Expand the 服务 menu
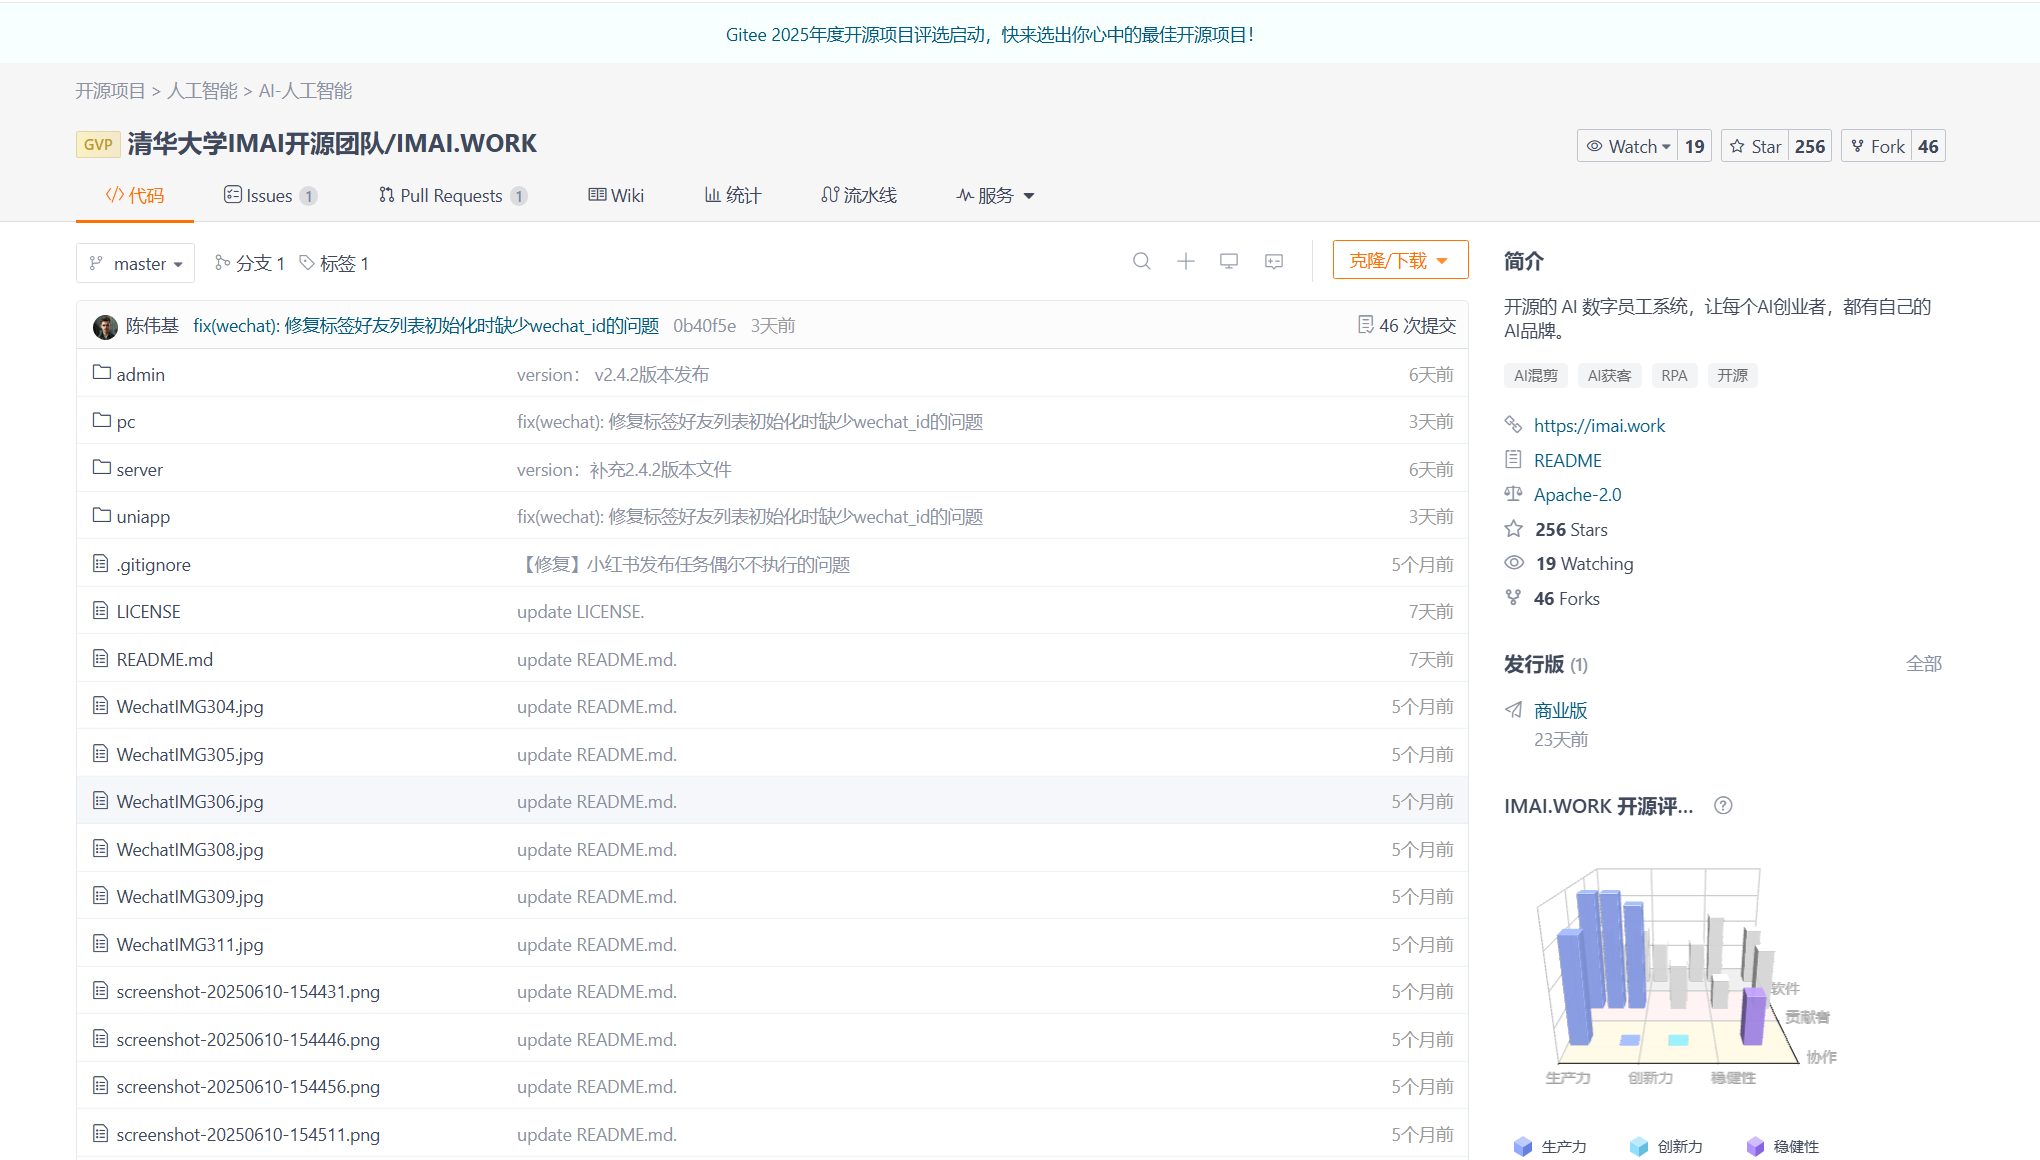2040x1160 pixels. tap(995, 196)
